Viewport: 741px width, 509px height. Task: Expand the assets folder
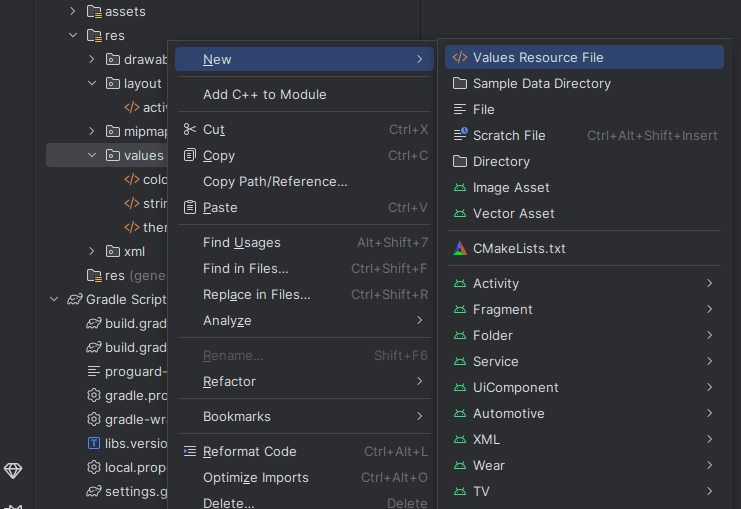tap(73, 11)
